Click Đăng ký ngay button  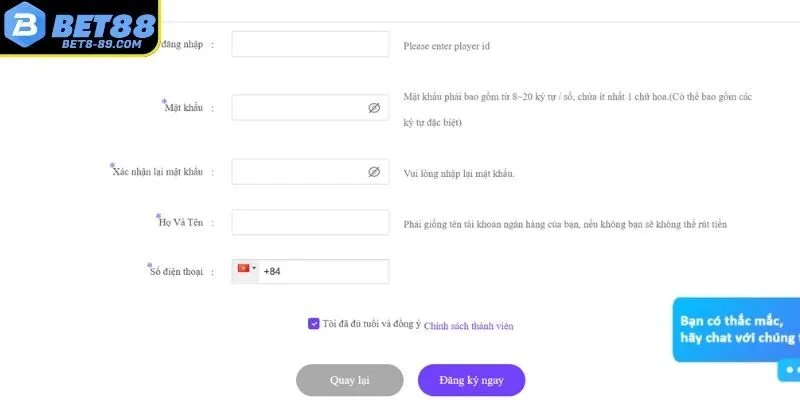[471, 380]
